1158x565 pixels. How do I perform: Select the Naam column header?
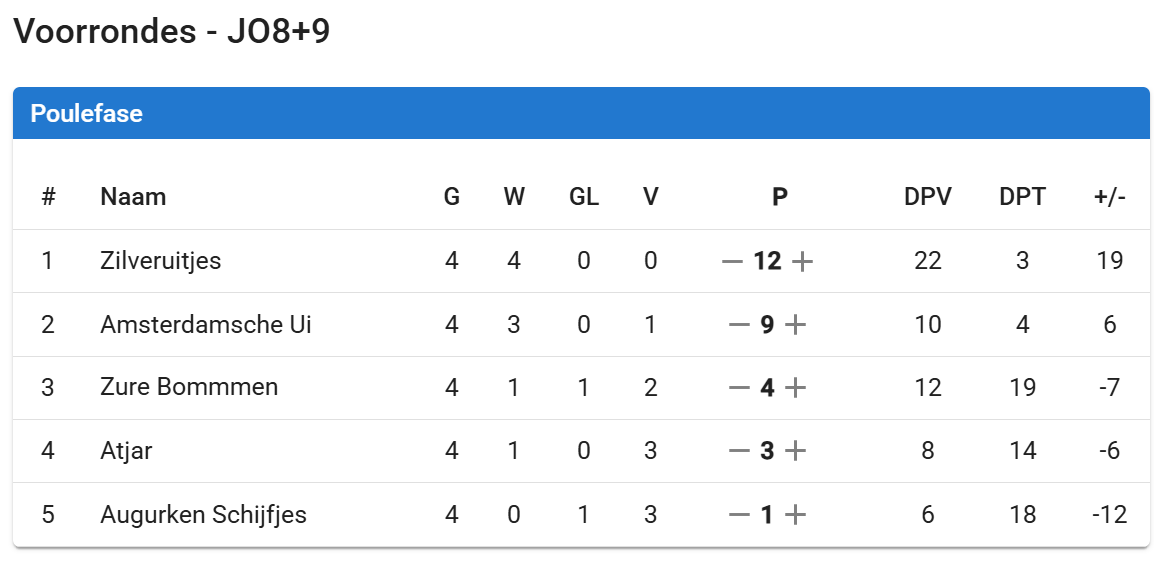(x=133, y=197)
